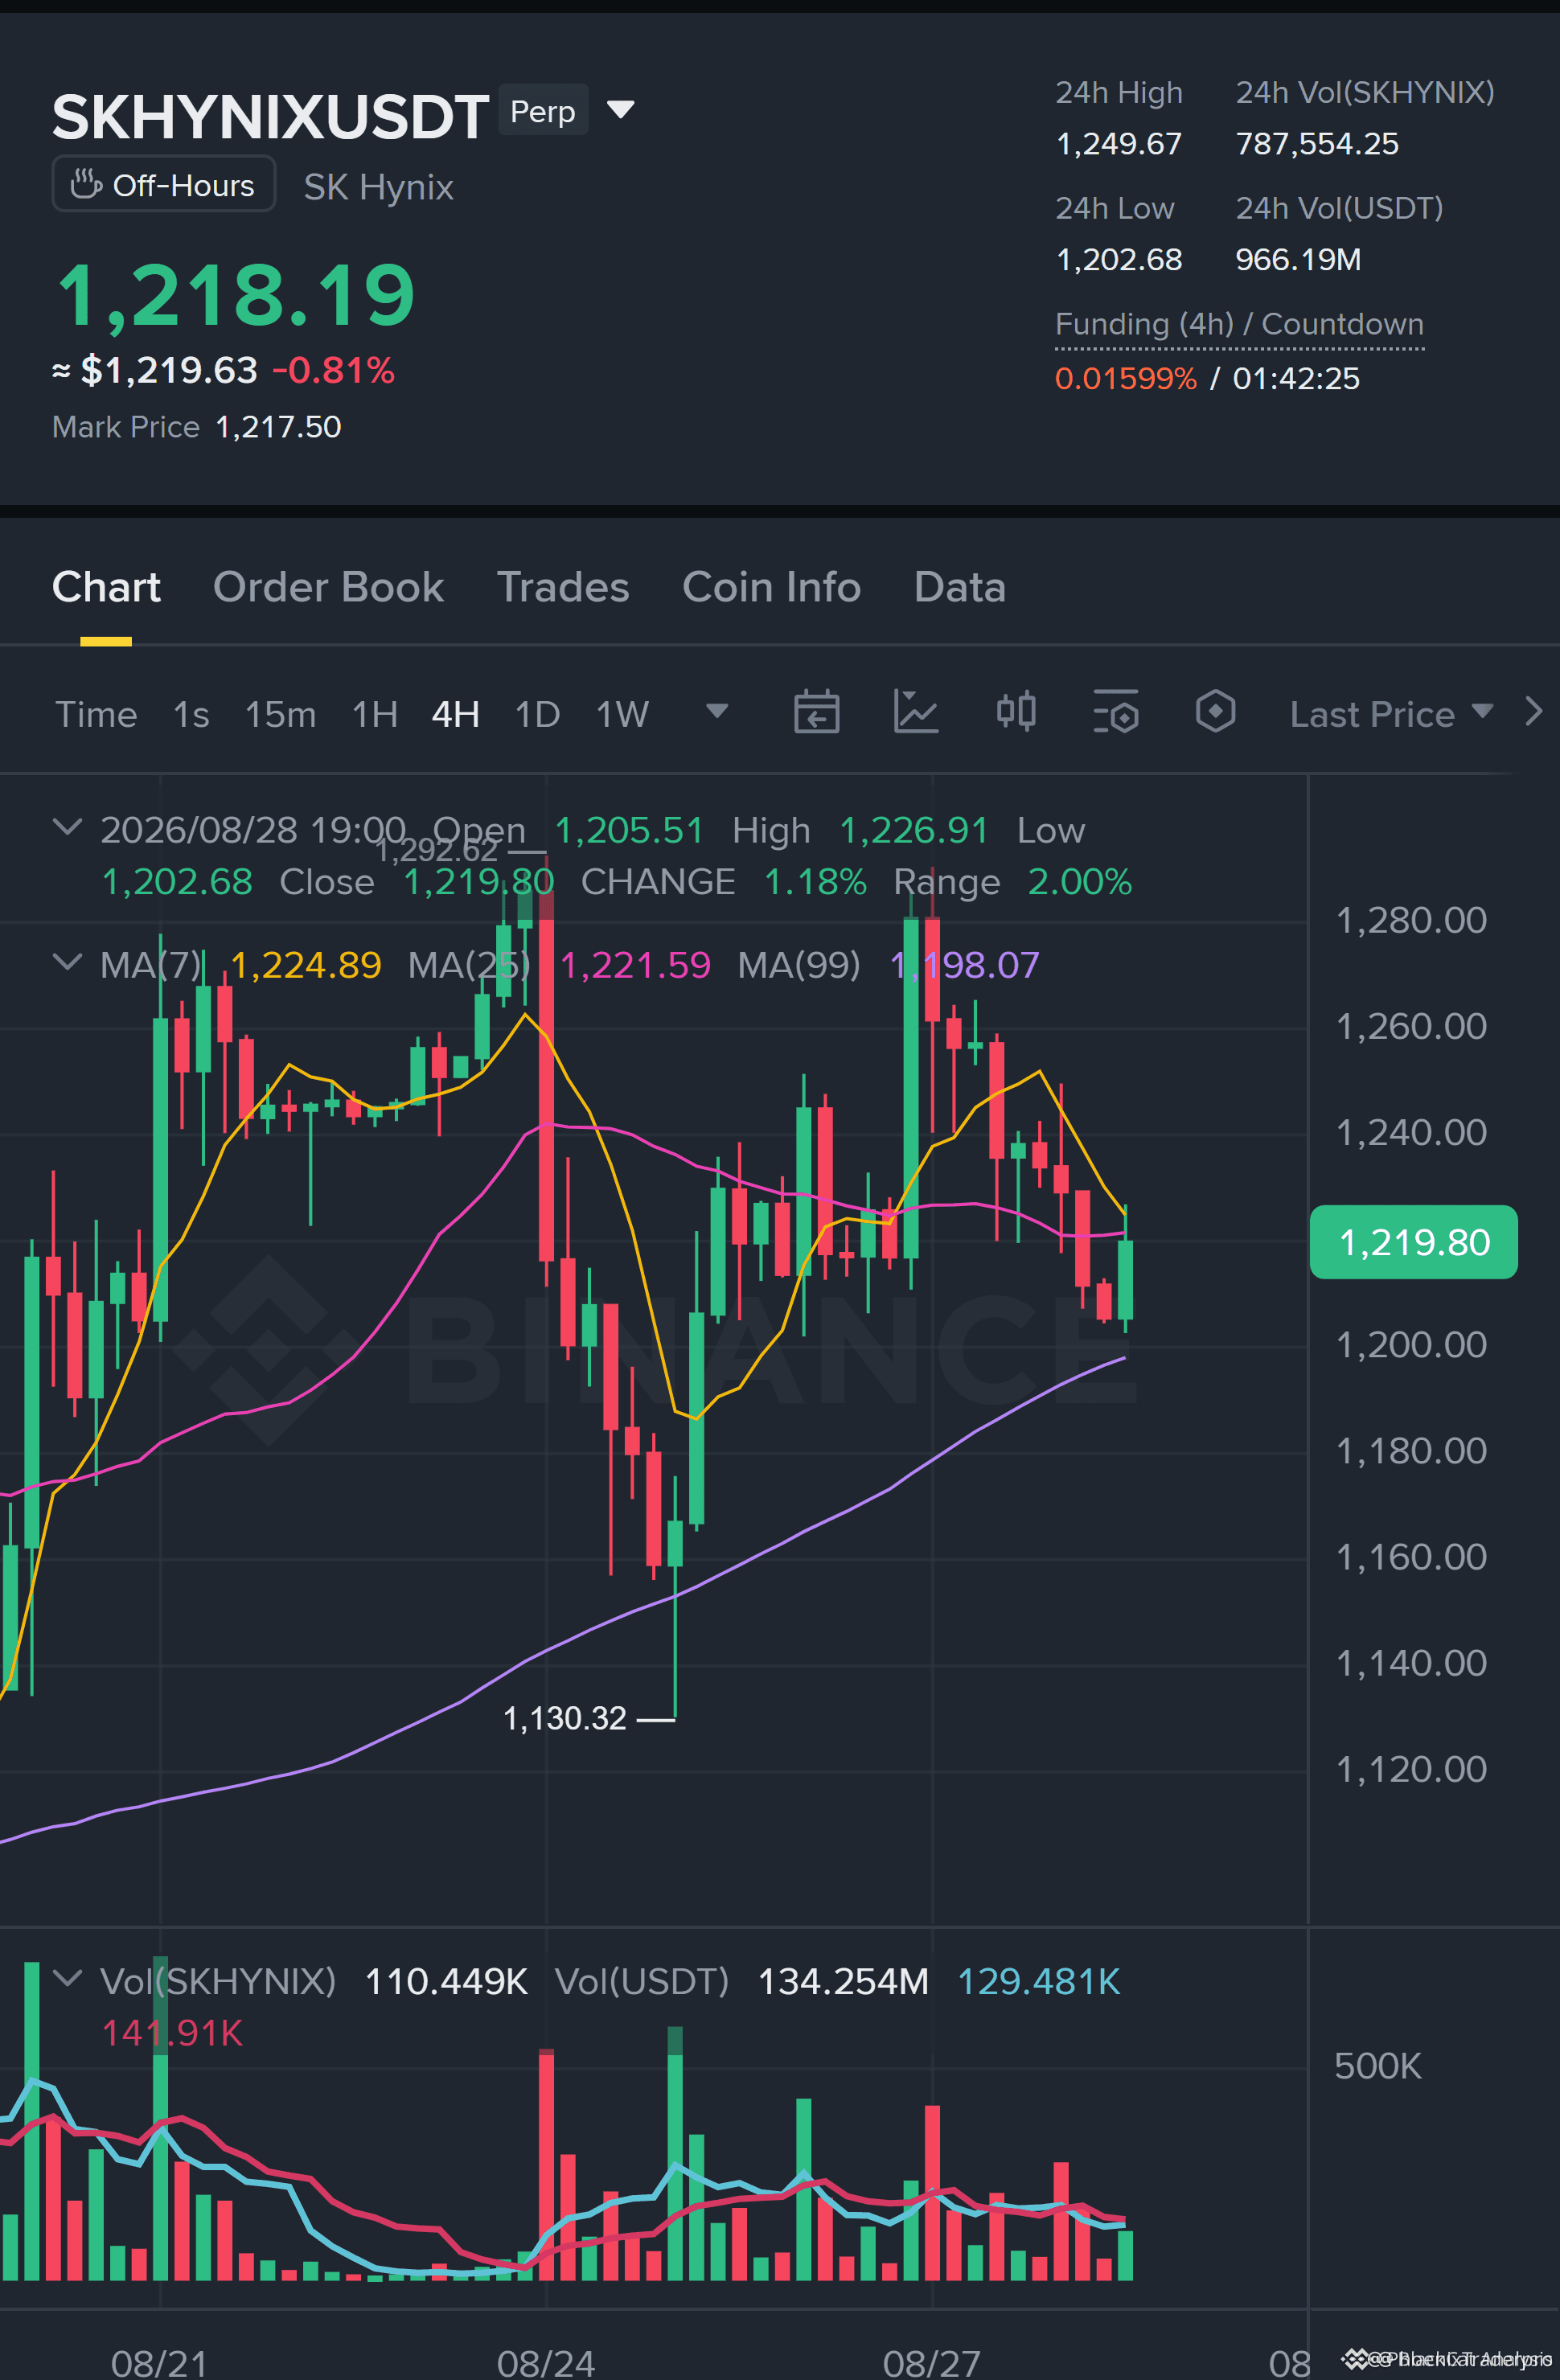The image size is (1560, 2380).
Task: Open the candlestick chart style icon
Action: click(x=1016, y=712)
